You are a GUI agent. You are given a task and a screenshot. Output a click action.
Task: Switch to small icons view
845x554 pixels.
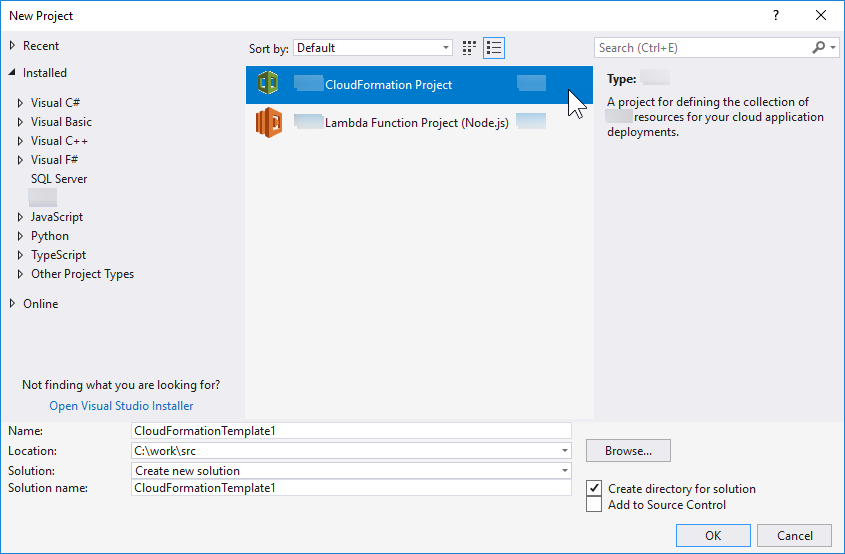tap(470, 48)
